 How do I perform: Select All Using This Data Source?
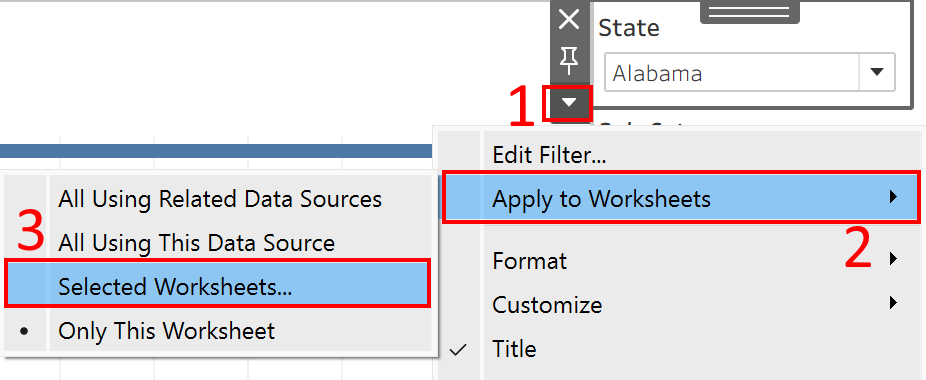219,242
